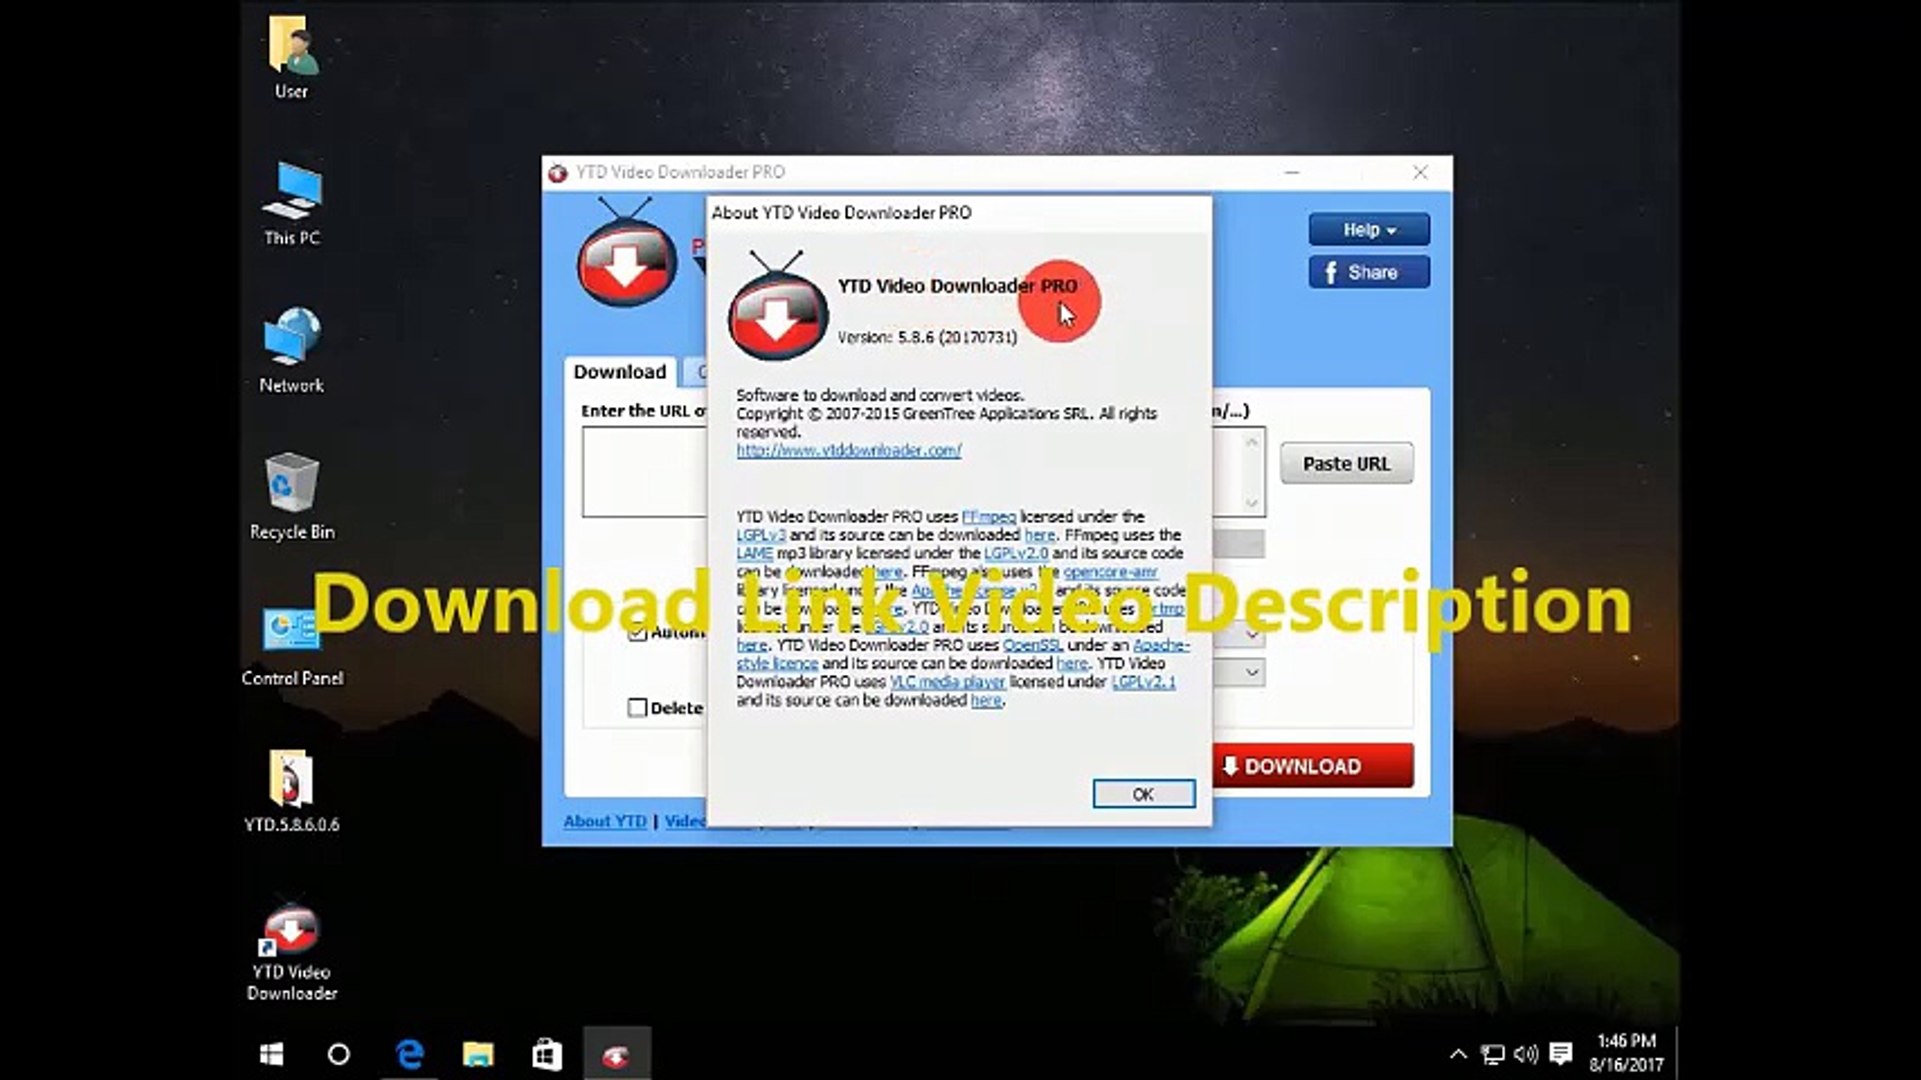Open volume control tray icon

(1526, 1054)
